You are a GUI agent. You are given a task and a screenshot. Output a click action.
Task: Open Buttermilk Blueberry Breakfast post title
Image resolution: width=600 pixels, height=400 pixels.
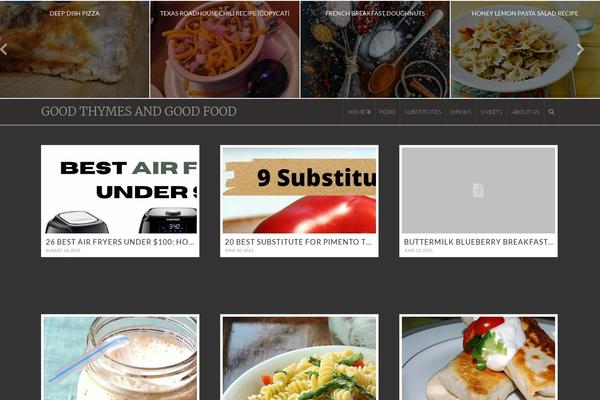click(x=478, y=242)
